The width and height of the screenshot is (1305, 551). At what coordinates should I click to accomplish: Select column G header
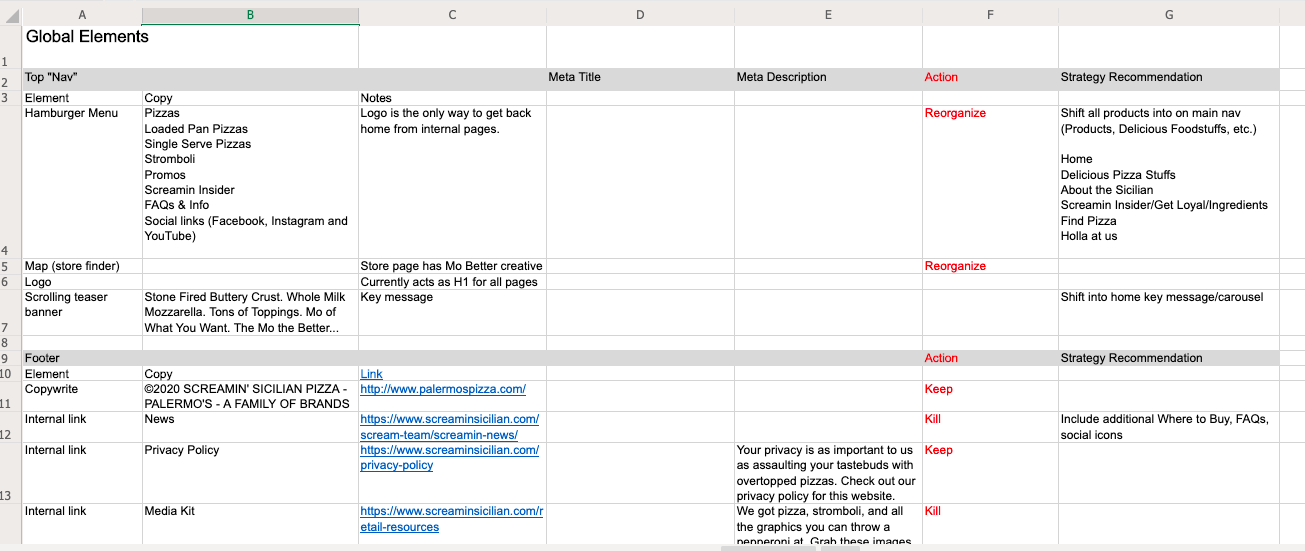(1168, 15)
